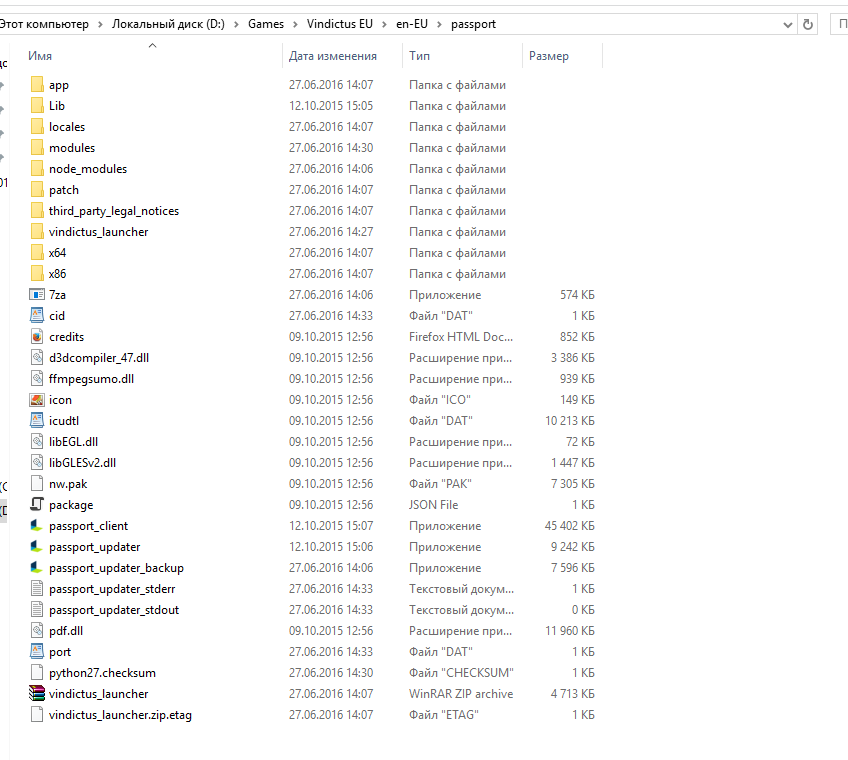Go to Локальный диск (D:) in breadcrumb
848x760 pixels.
click(x=168, y=24)
